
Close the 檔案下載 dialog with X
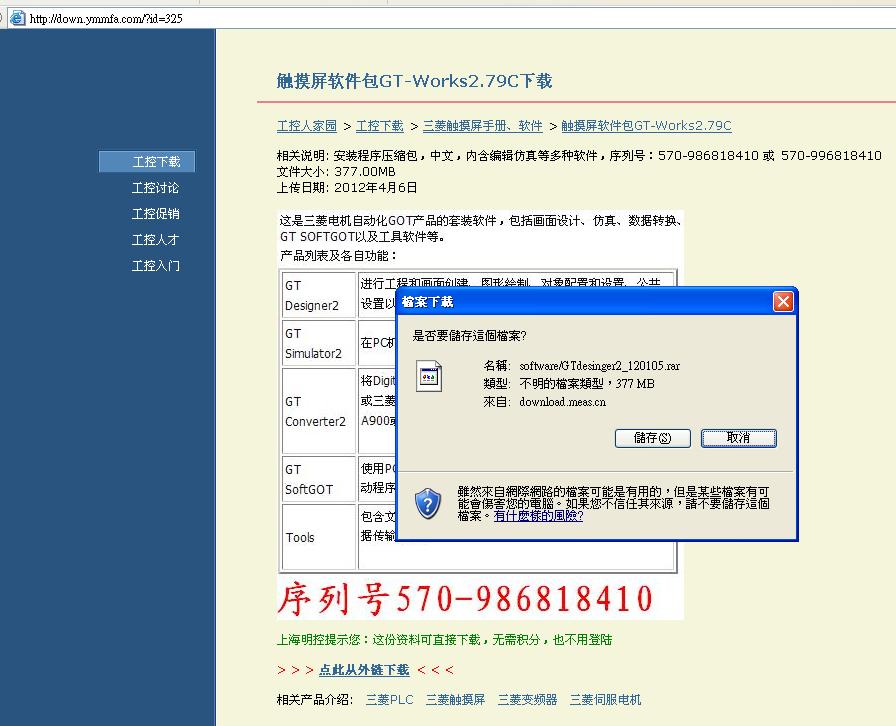(783, 302)
